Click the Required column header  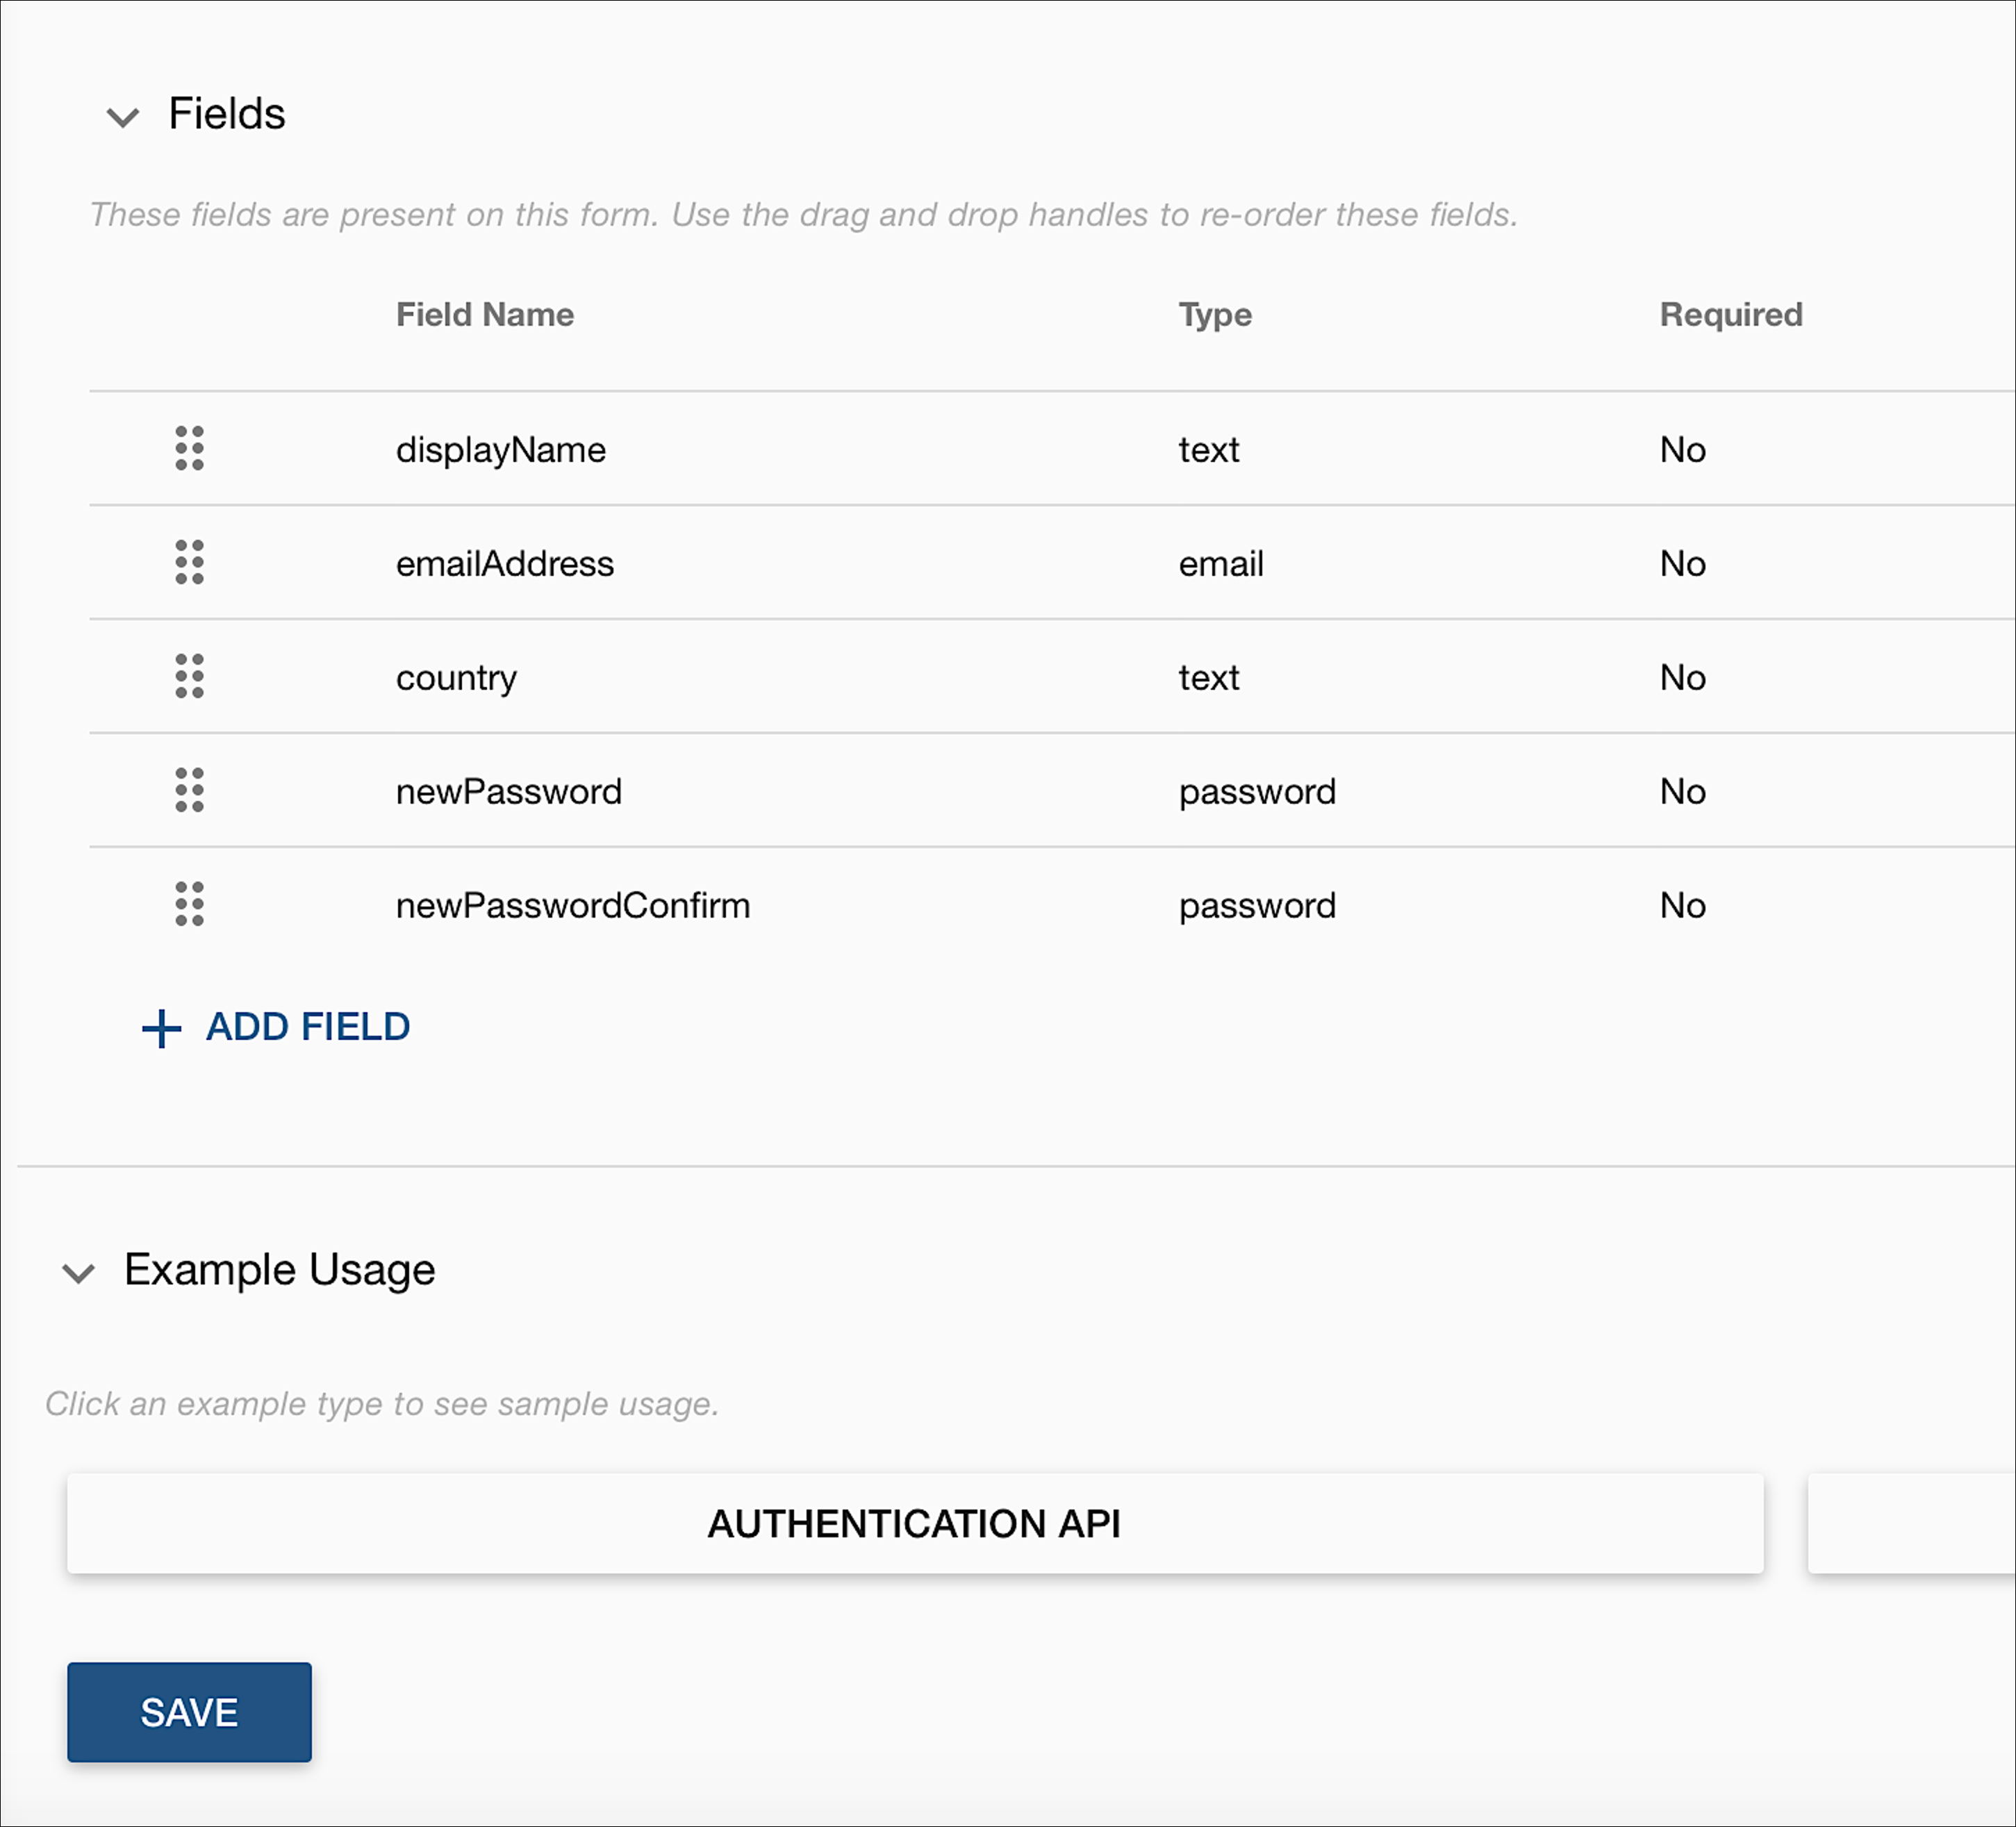pos(1730,314)
